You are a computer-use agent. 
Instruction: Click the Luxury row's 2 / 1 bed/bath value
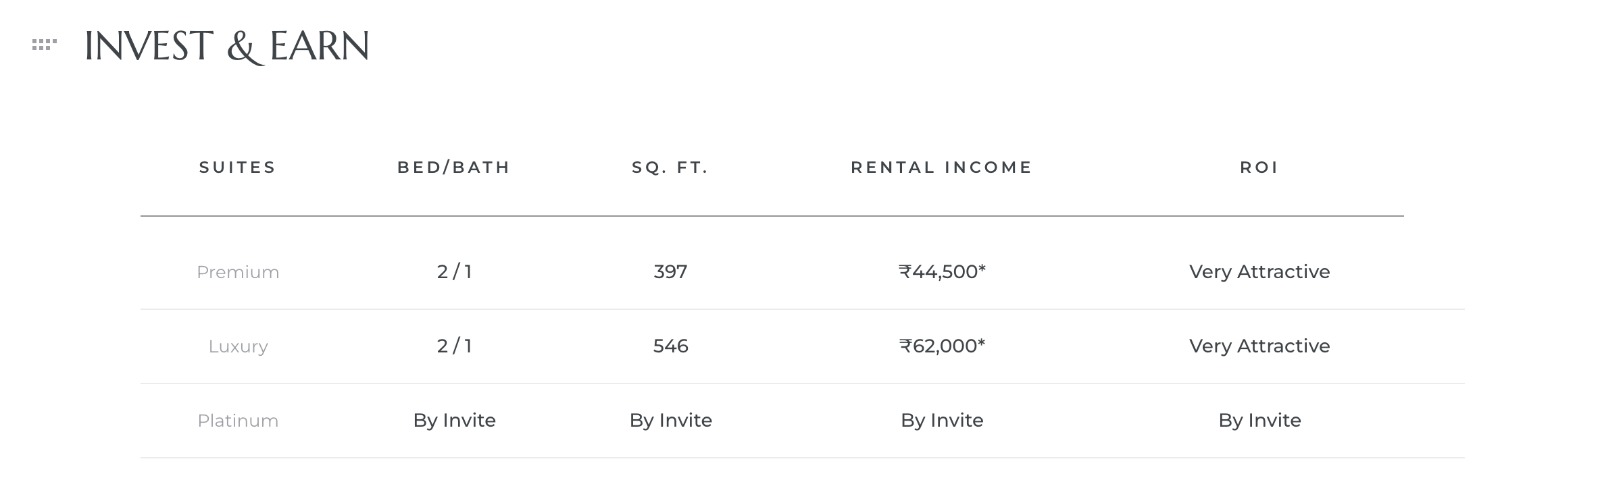click(x=454, y=346)
